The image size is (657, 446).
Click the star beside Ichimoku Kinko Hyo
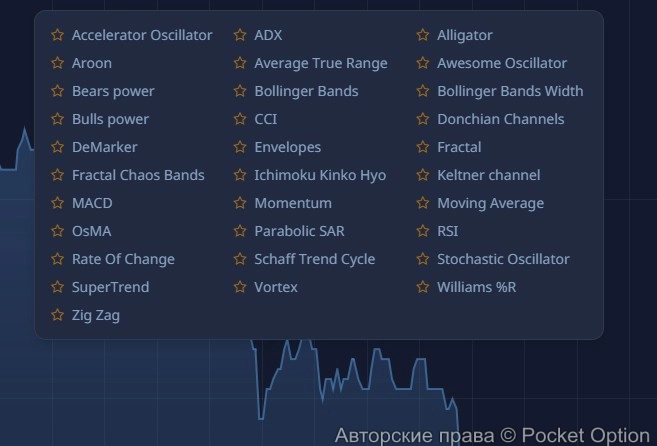click(x=240, y=175)
